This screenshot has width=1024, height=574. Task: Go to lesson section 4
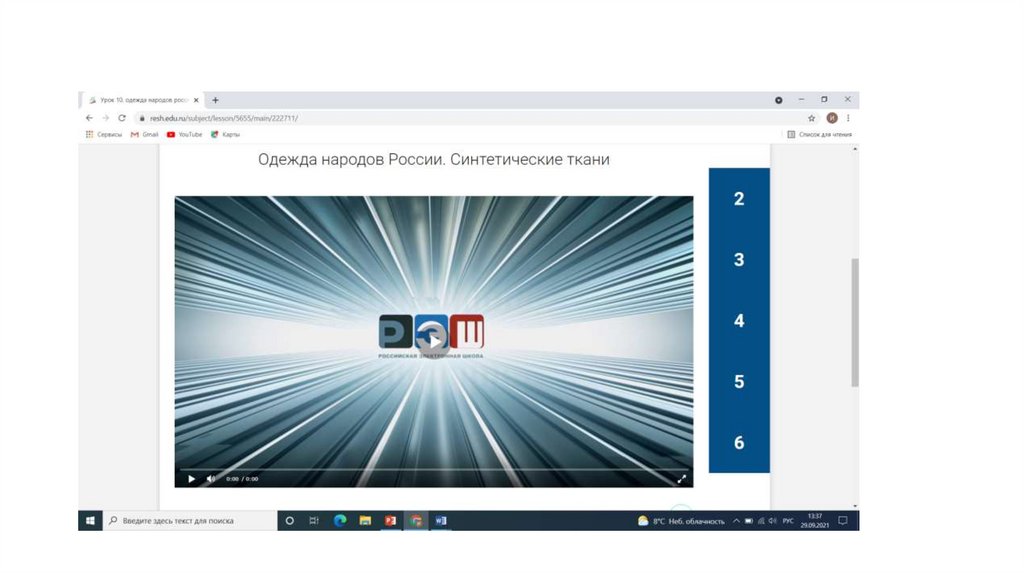pos(739,321)
